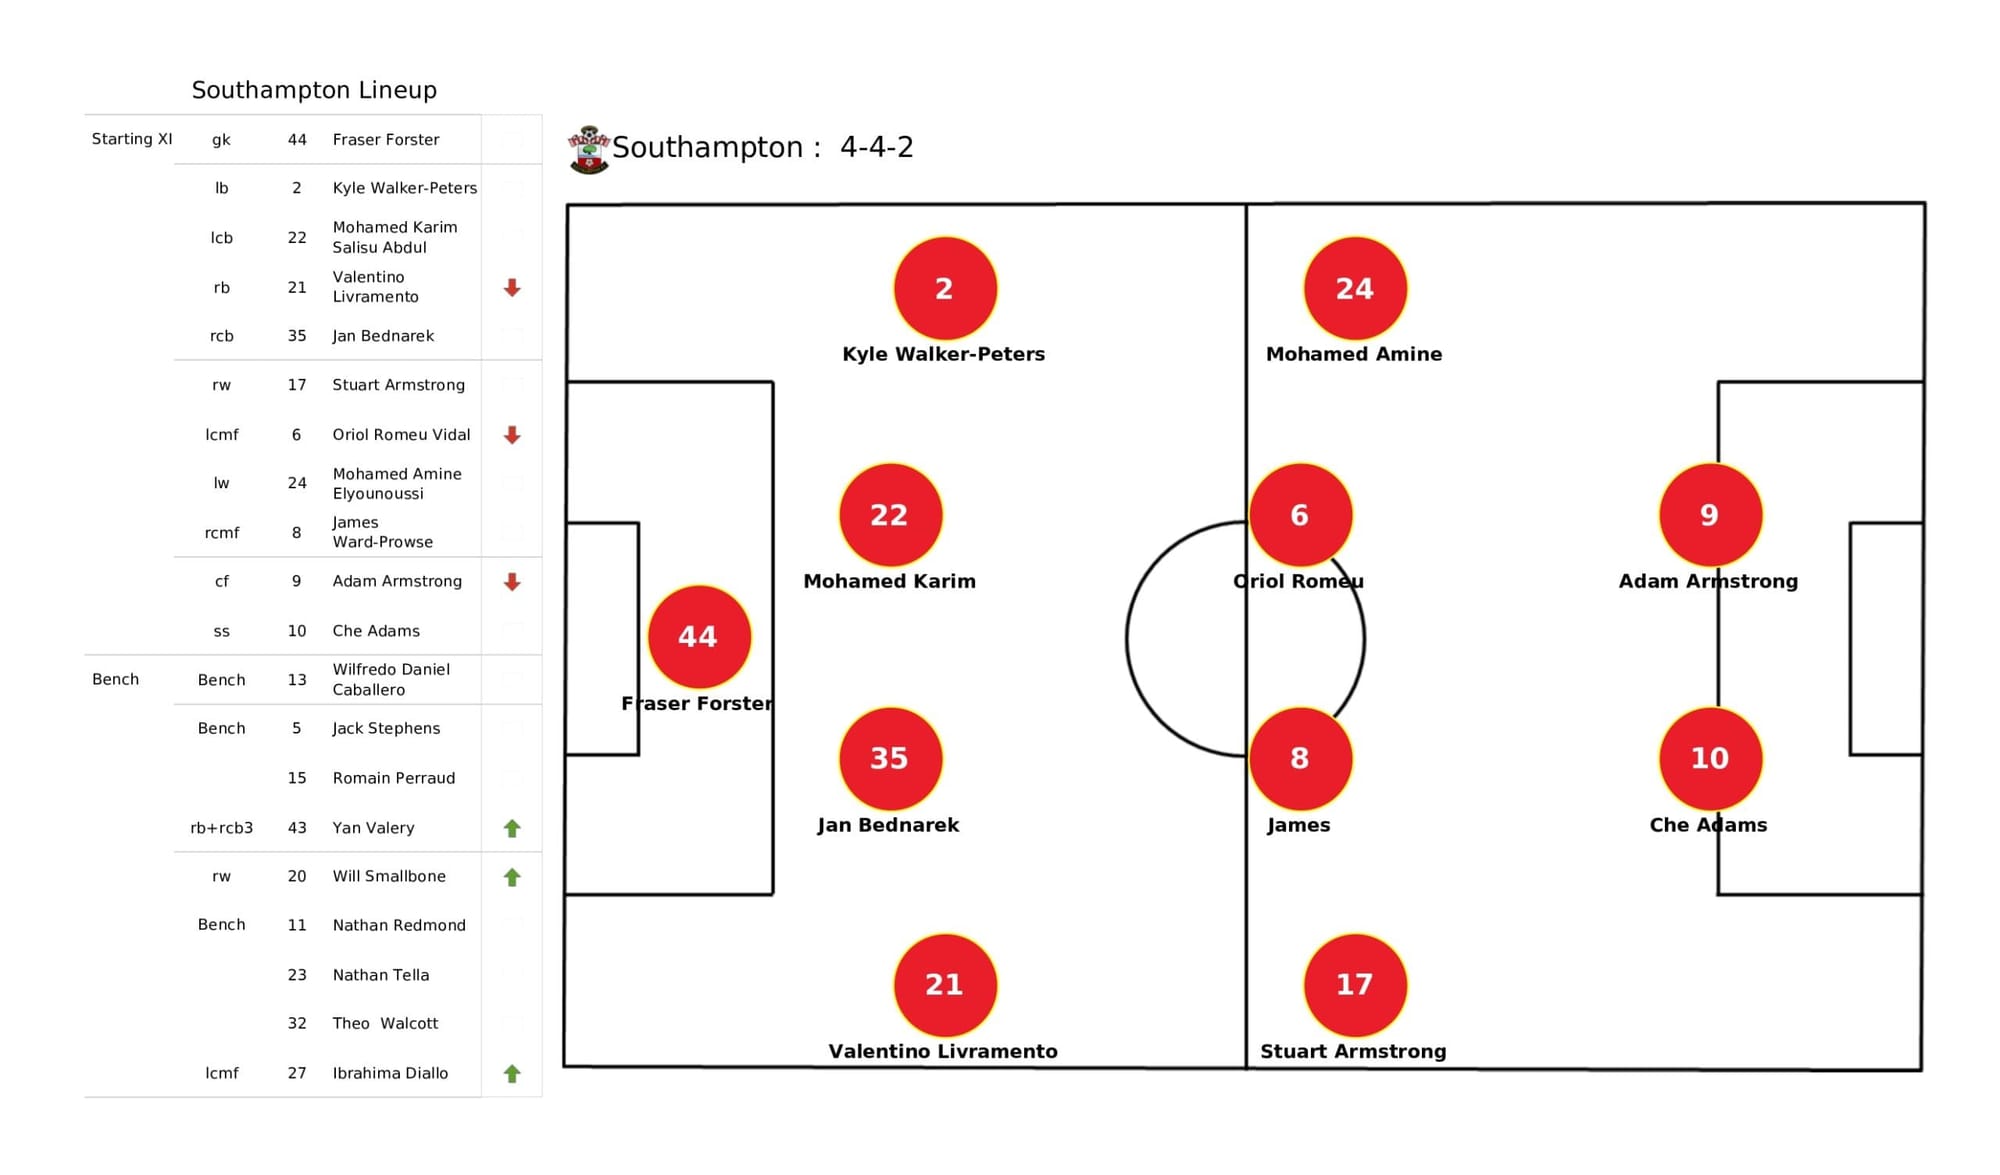Click the Southampton club crest icon
Viewport: 2000px width, 1175px height.
point(589,150)
